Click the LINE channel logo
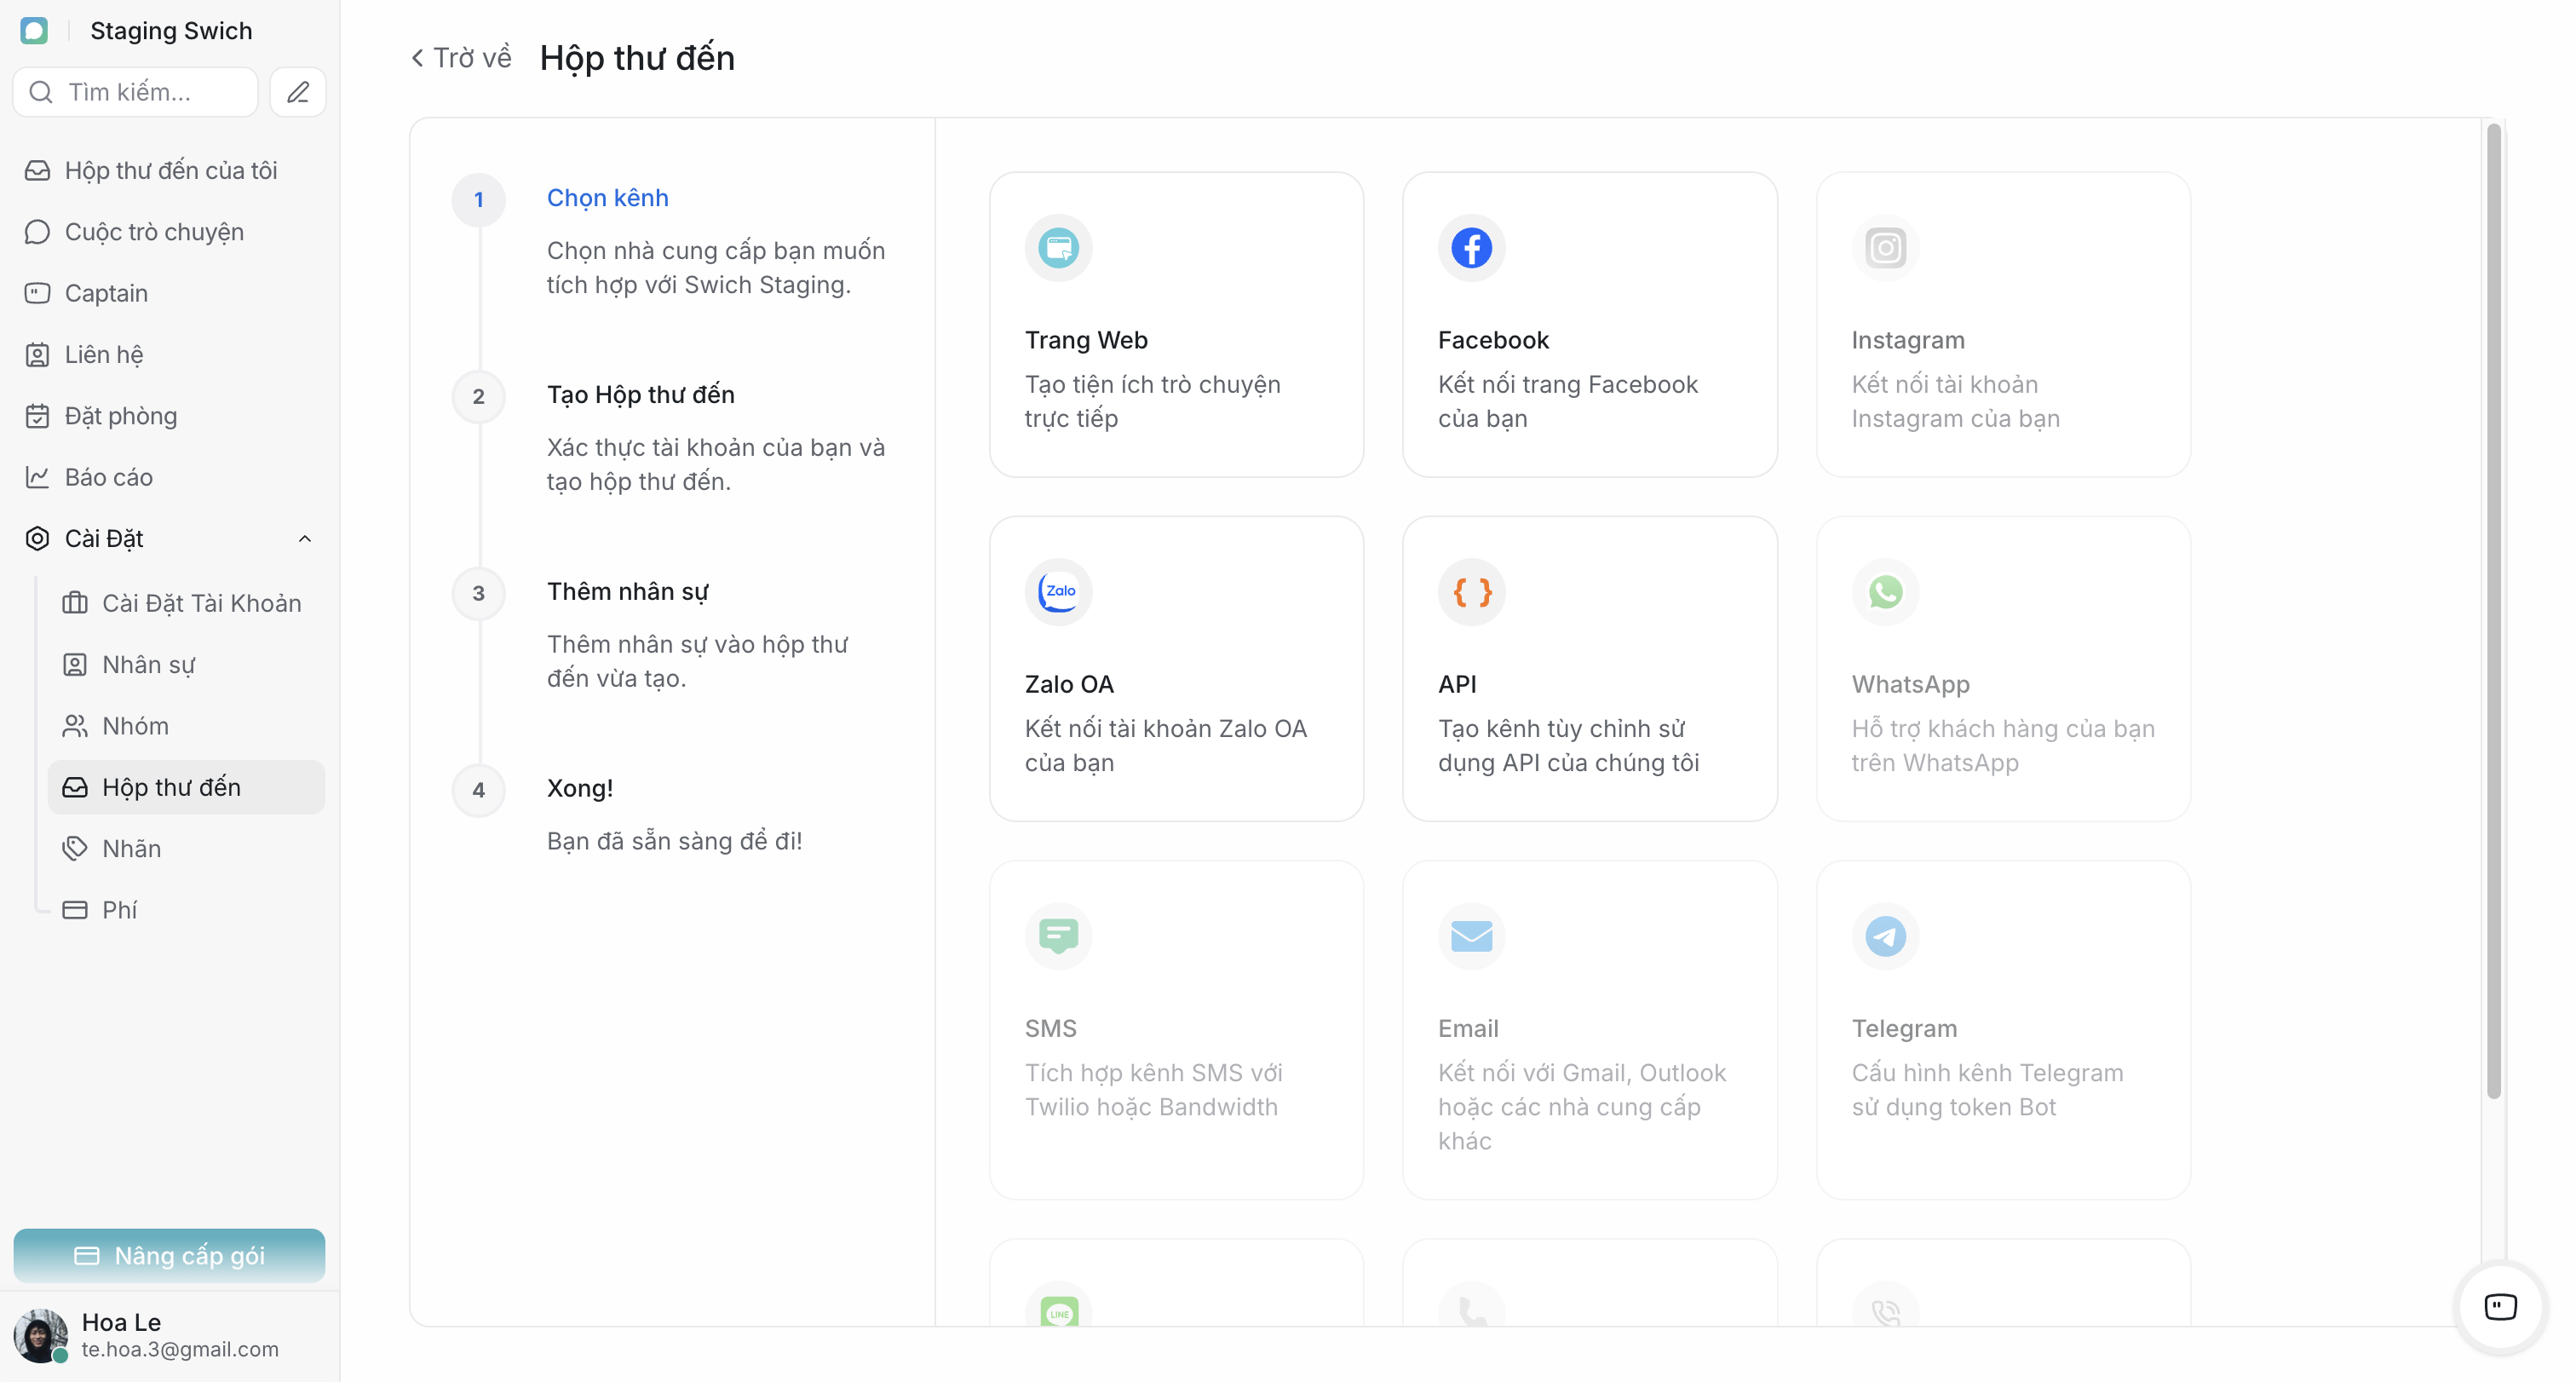2576x1382 pixels. coord(1058,1311)
